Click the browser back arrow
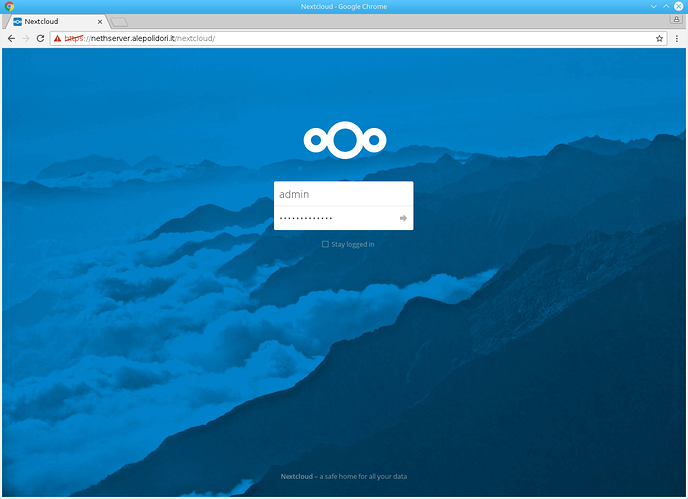 [11, 39]
